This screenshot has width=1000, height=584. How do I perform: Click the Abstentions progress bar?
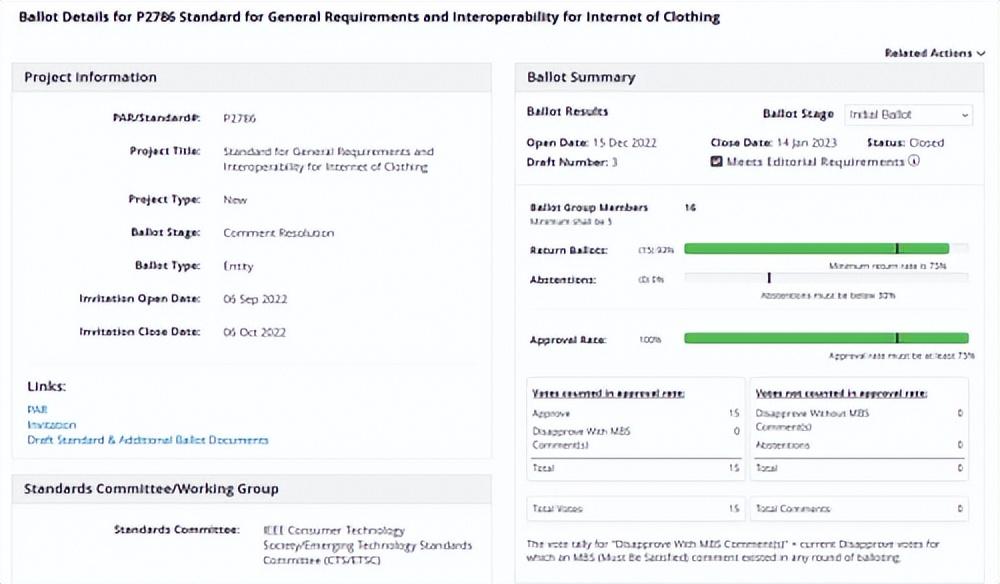[825, 279]
